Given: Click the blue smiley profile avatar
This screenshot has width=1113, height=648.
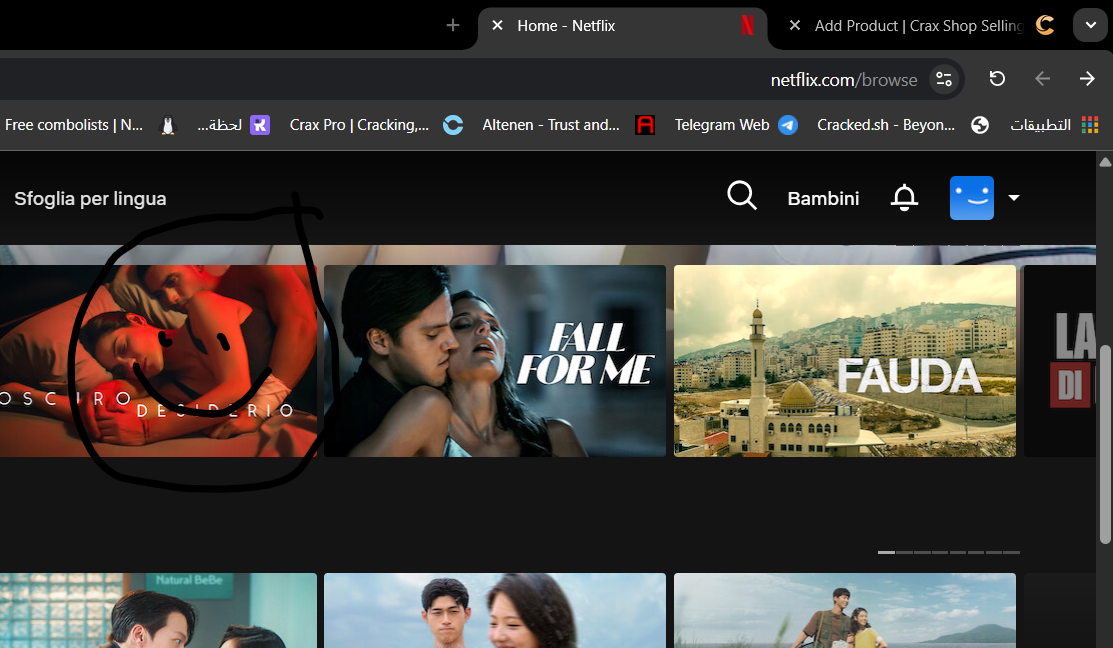Looking at the screenshot, I should 971,198.
